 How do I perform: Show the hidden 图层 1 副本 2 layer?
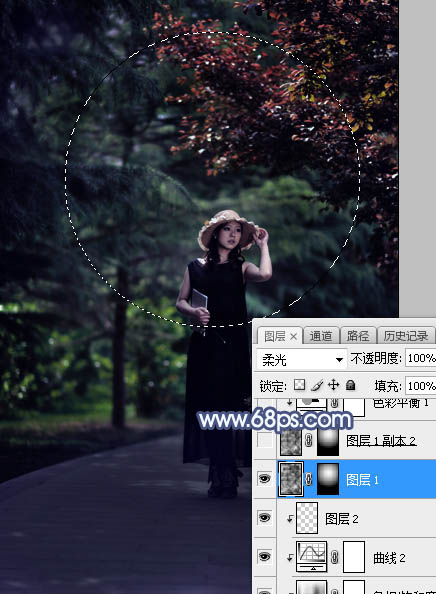pyautogui.click(x=264, y=441)
